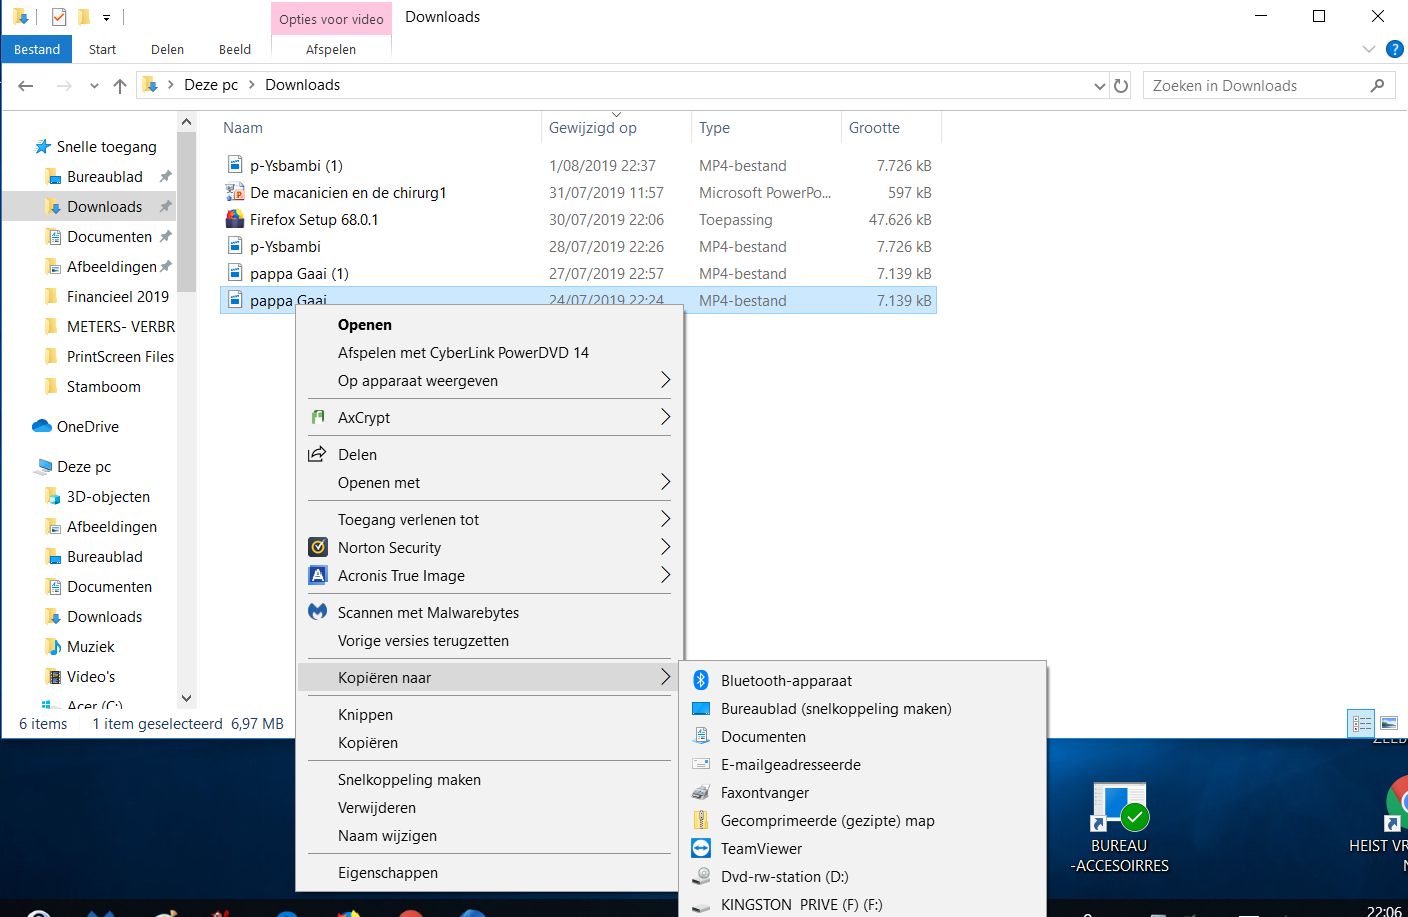Screen dimensions: 1408x917
Task: Open the help question mark icon
Action: tap(1395, 49)
